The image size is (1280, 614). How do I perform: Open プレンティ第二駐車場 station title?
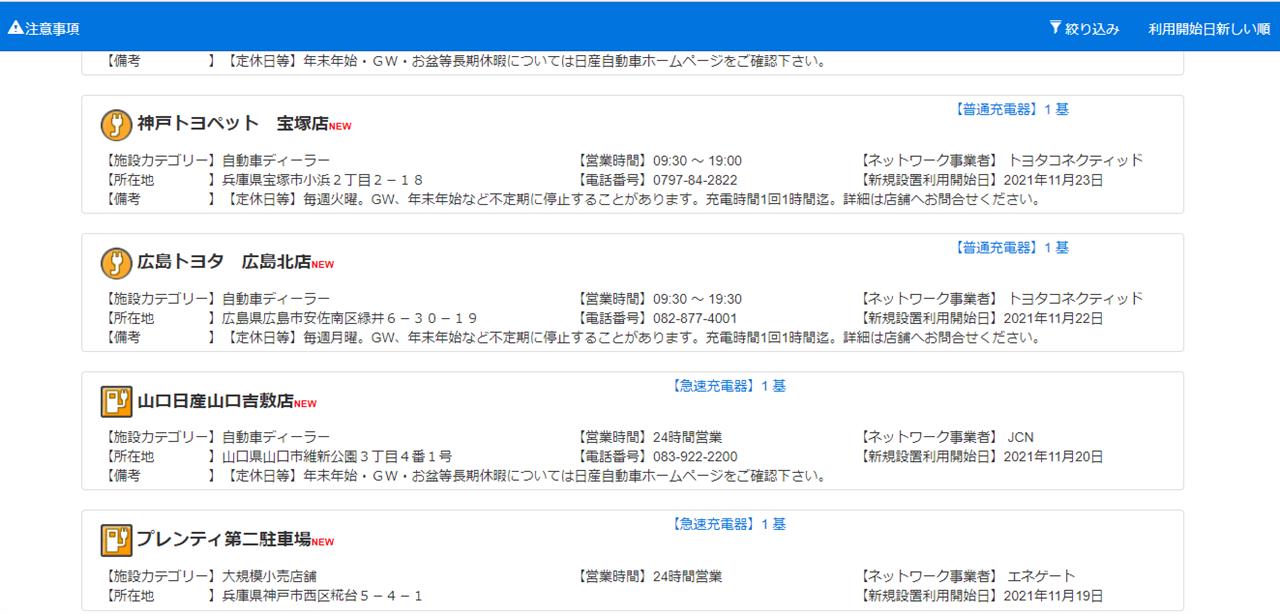(224, 540)
